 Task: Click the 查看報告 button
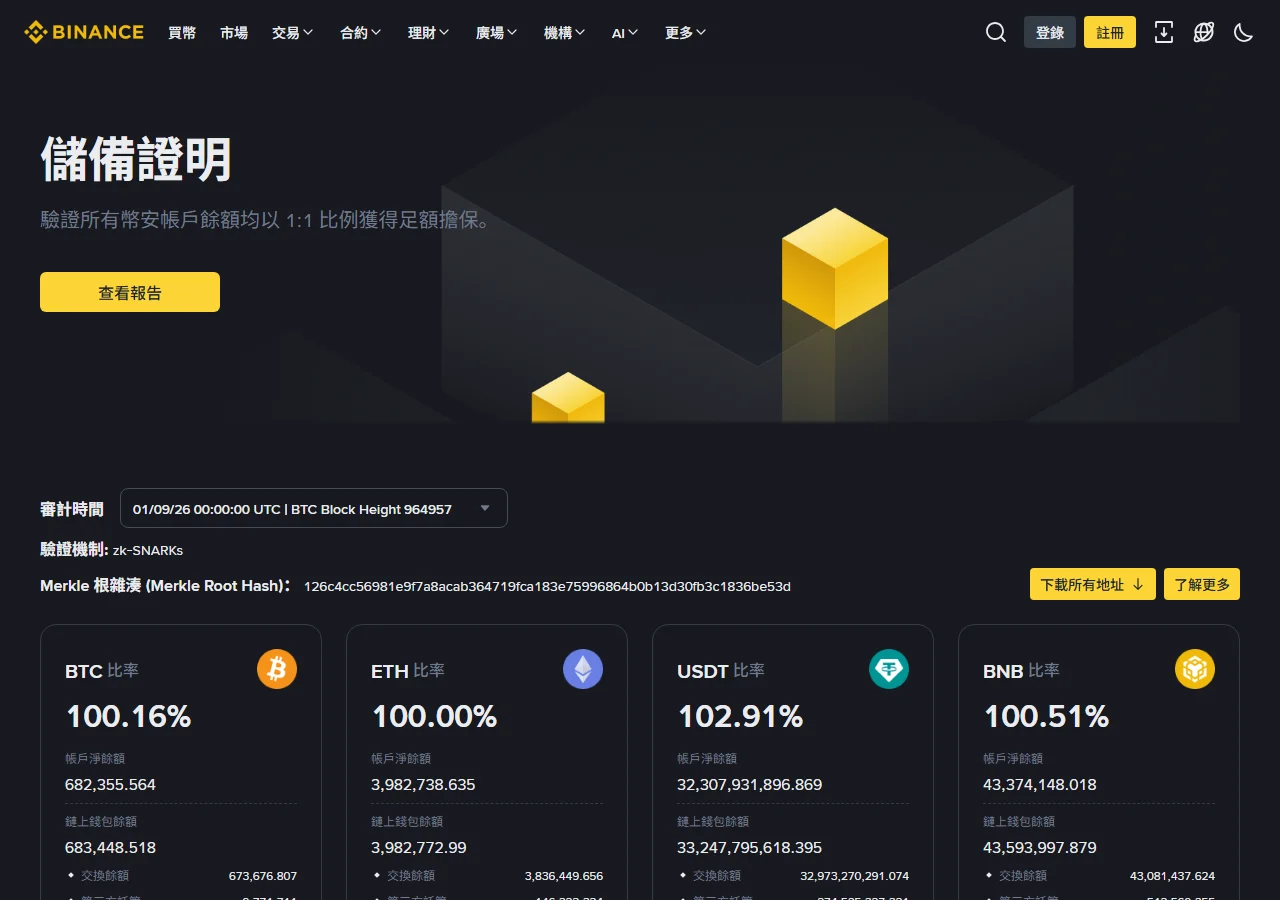(x=130, y=292)
